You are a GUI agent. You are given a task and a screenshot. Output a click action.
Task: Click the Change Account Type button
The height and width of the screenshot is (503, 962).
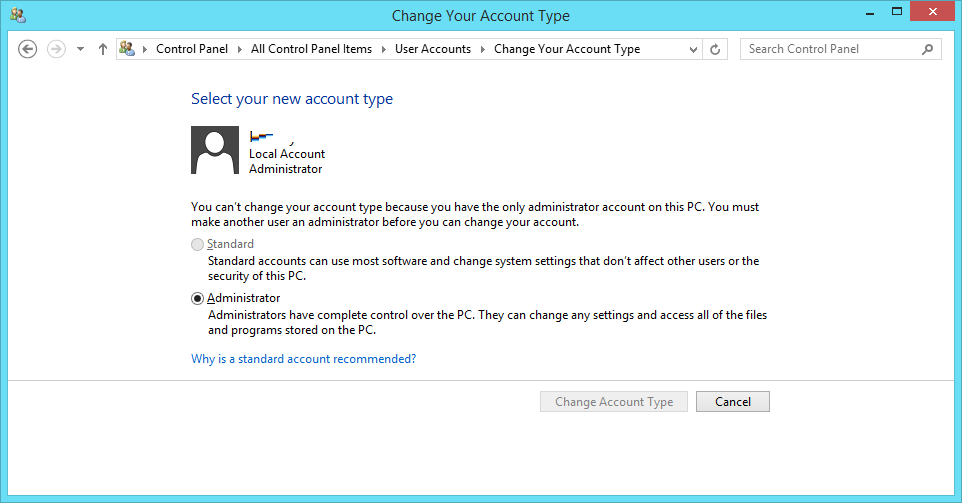pos(614,402)
